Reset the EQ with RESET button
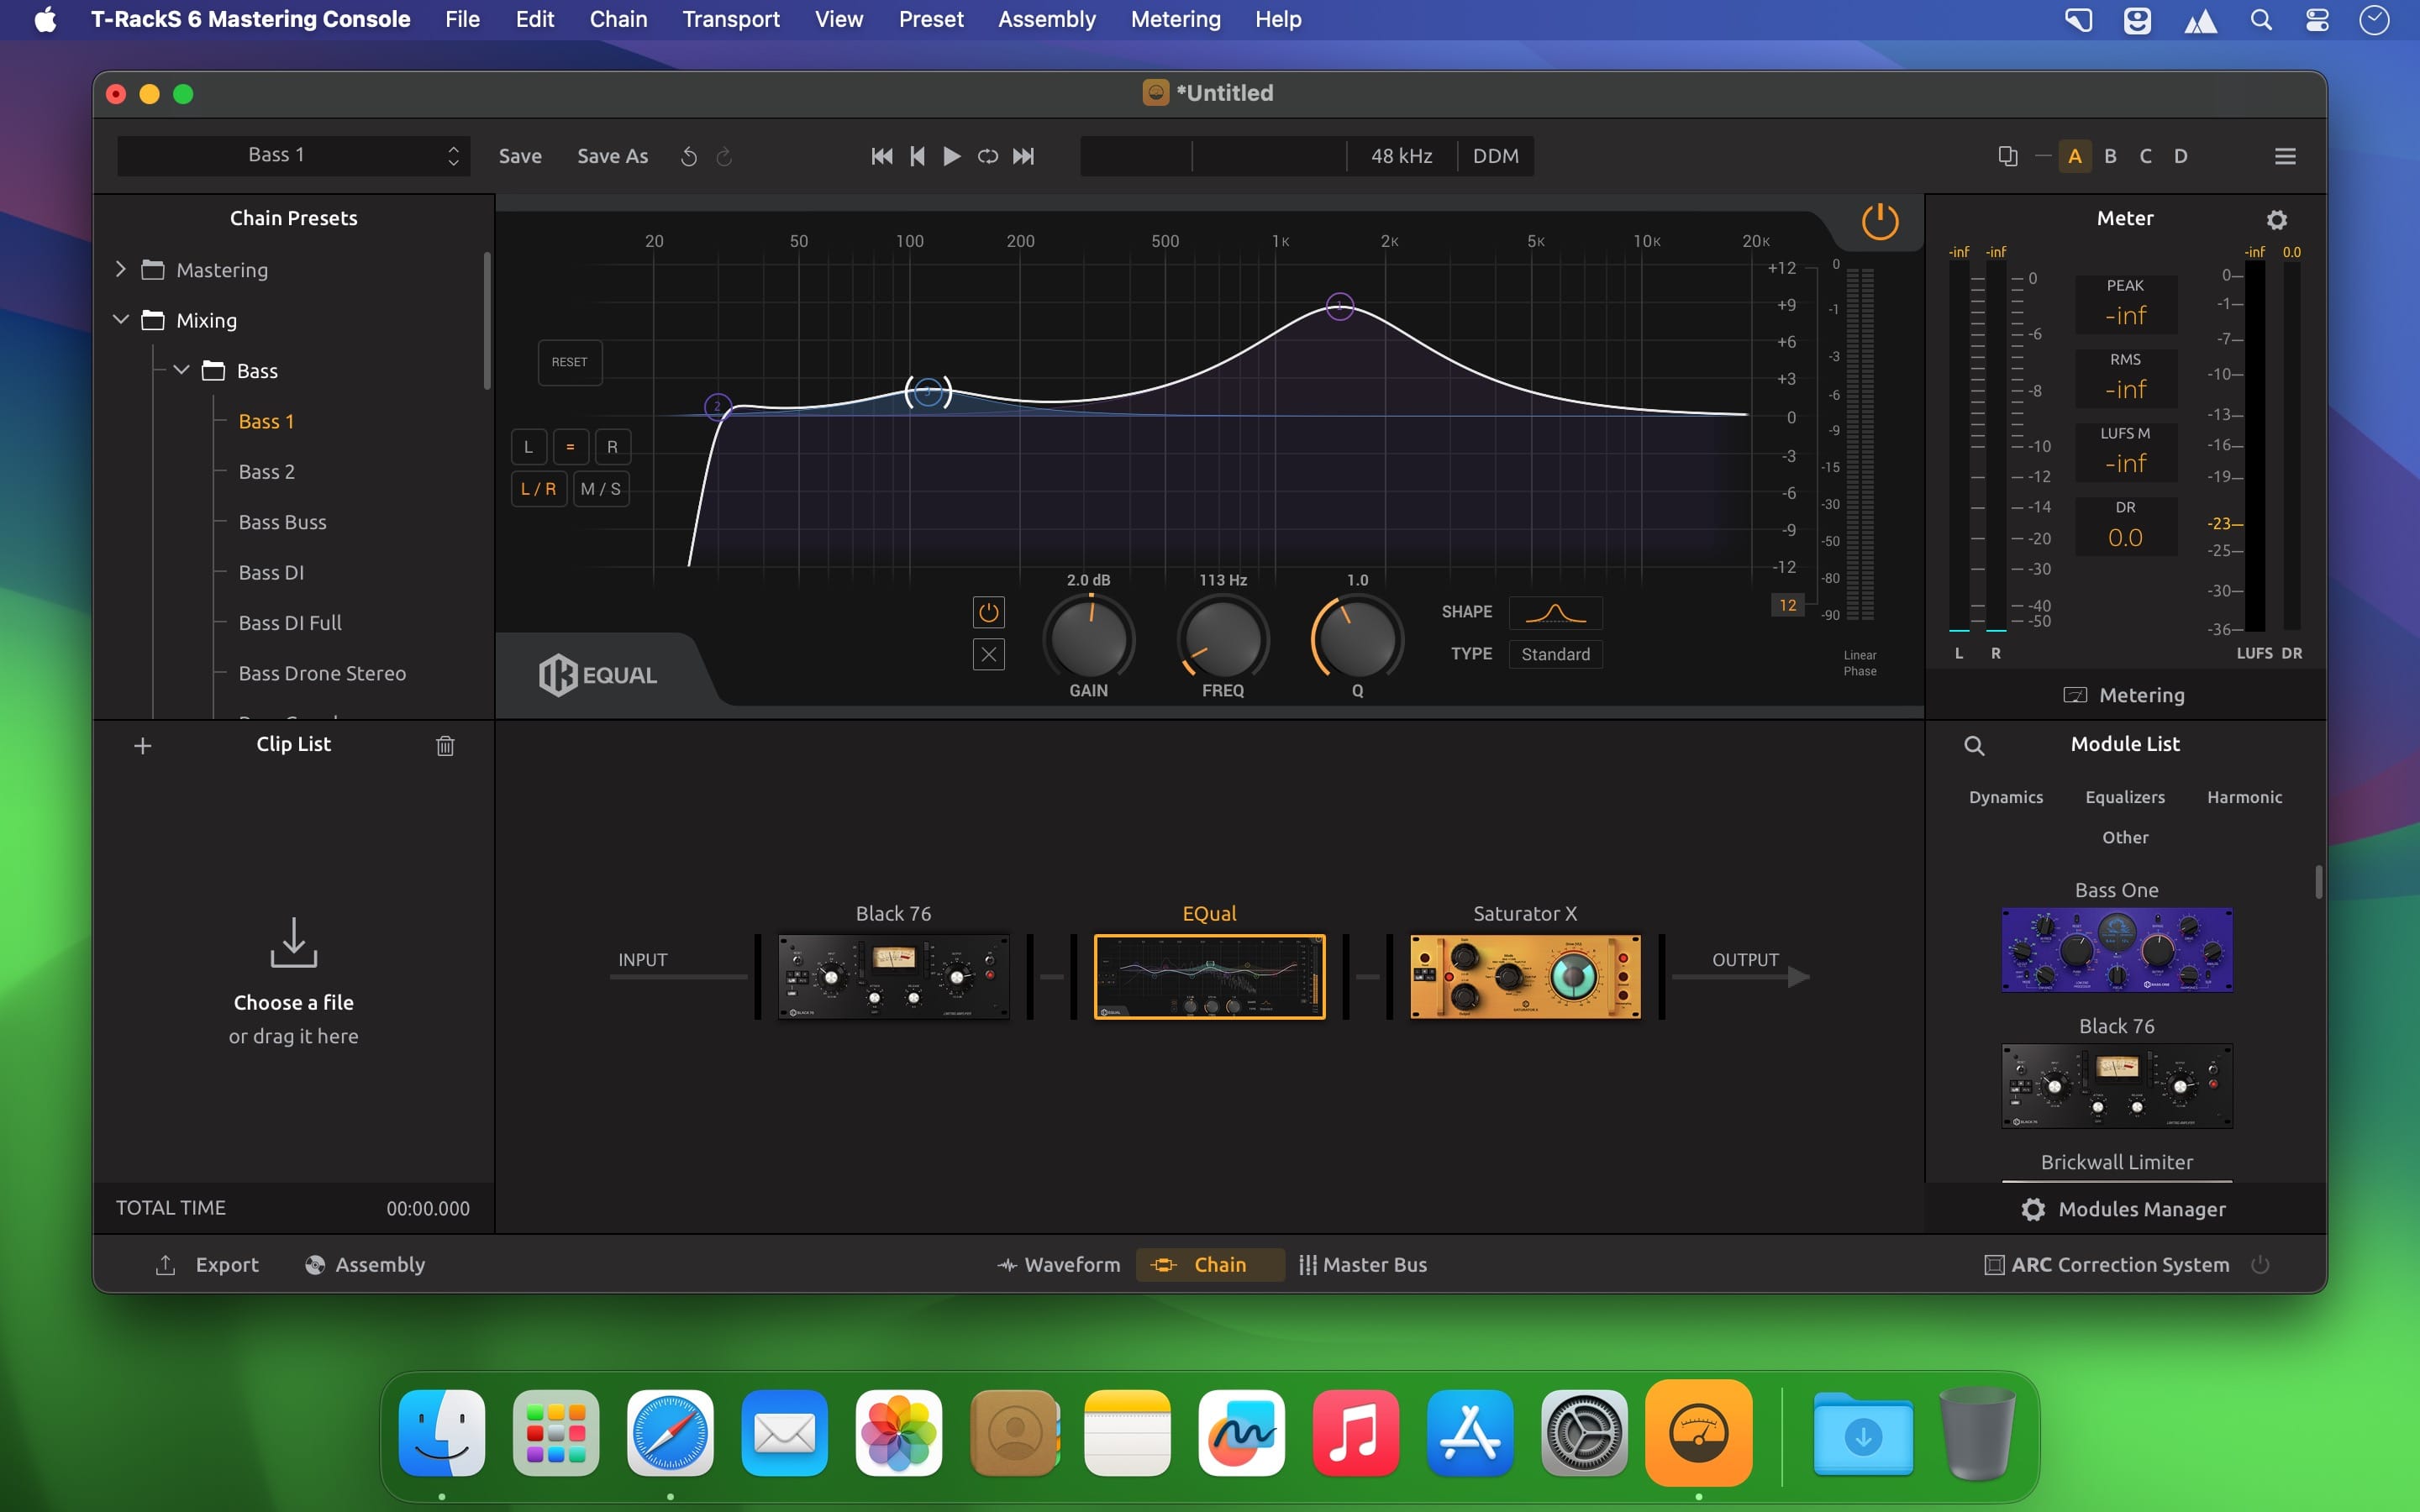The width and height of the screenshot is (2420, 1512). click(569, 362)
